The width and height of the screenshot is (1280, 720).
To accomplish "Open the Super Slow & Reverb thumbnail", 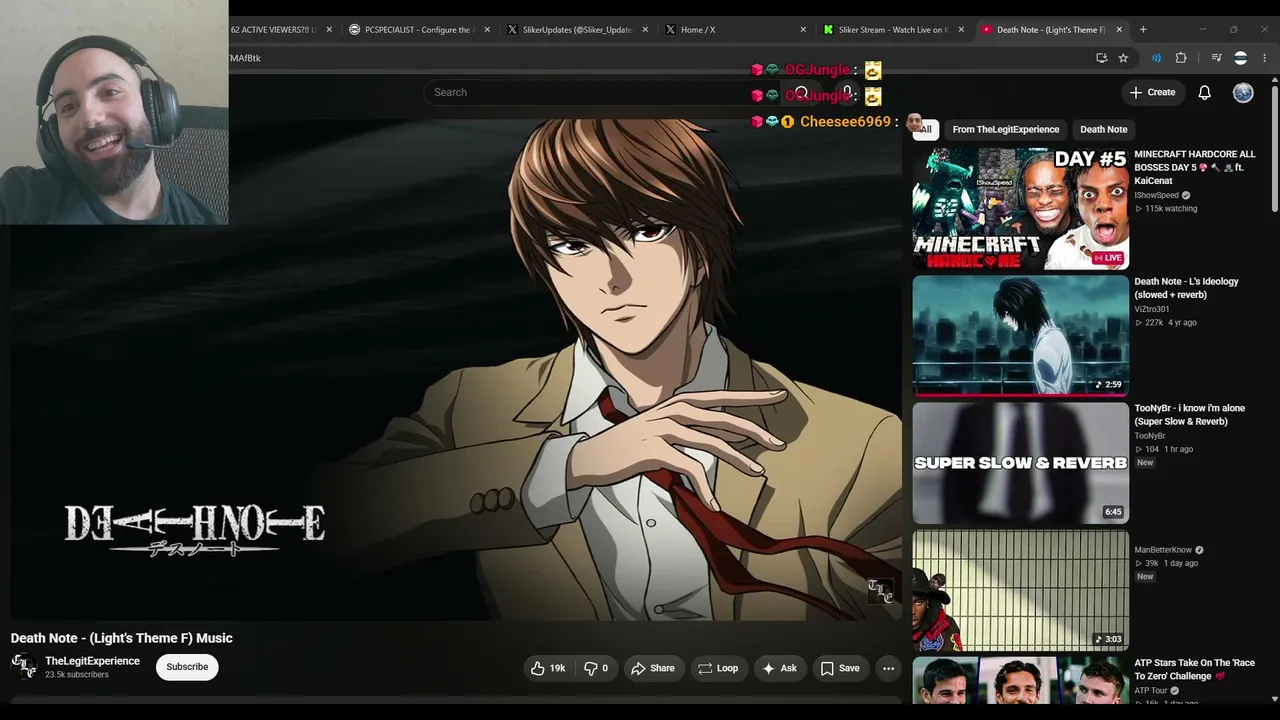I will 1020,463.
